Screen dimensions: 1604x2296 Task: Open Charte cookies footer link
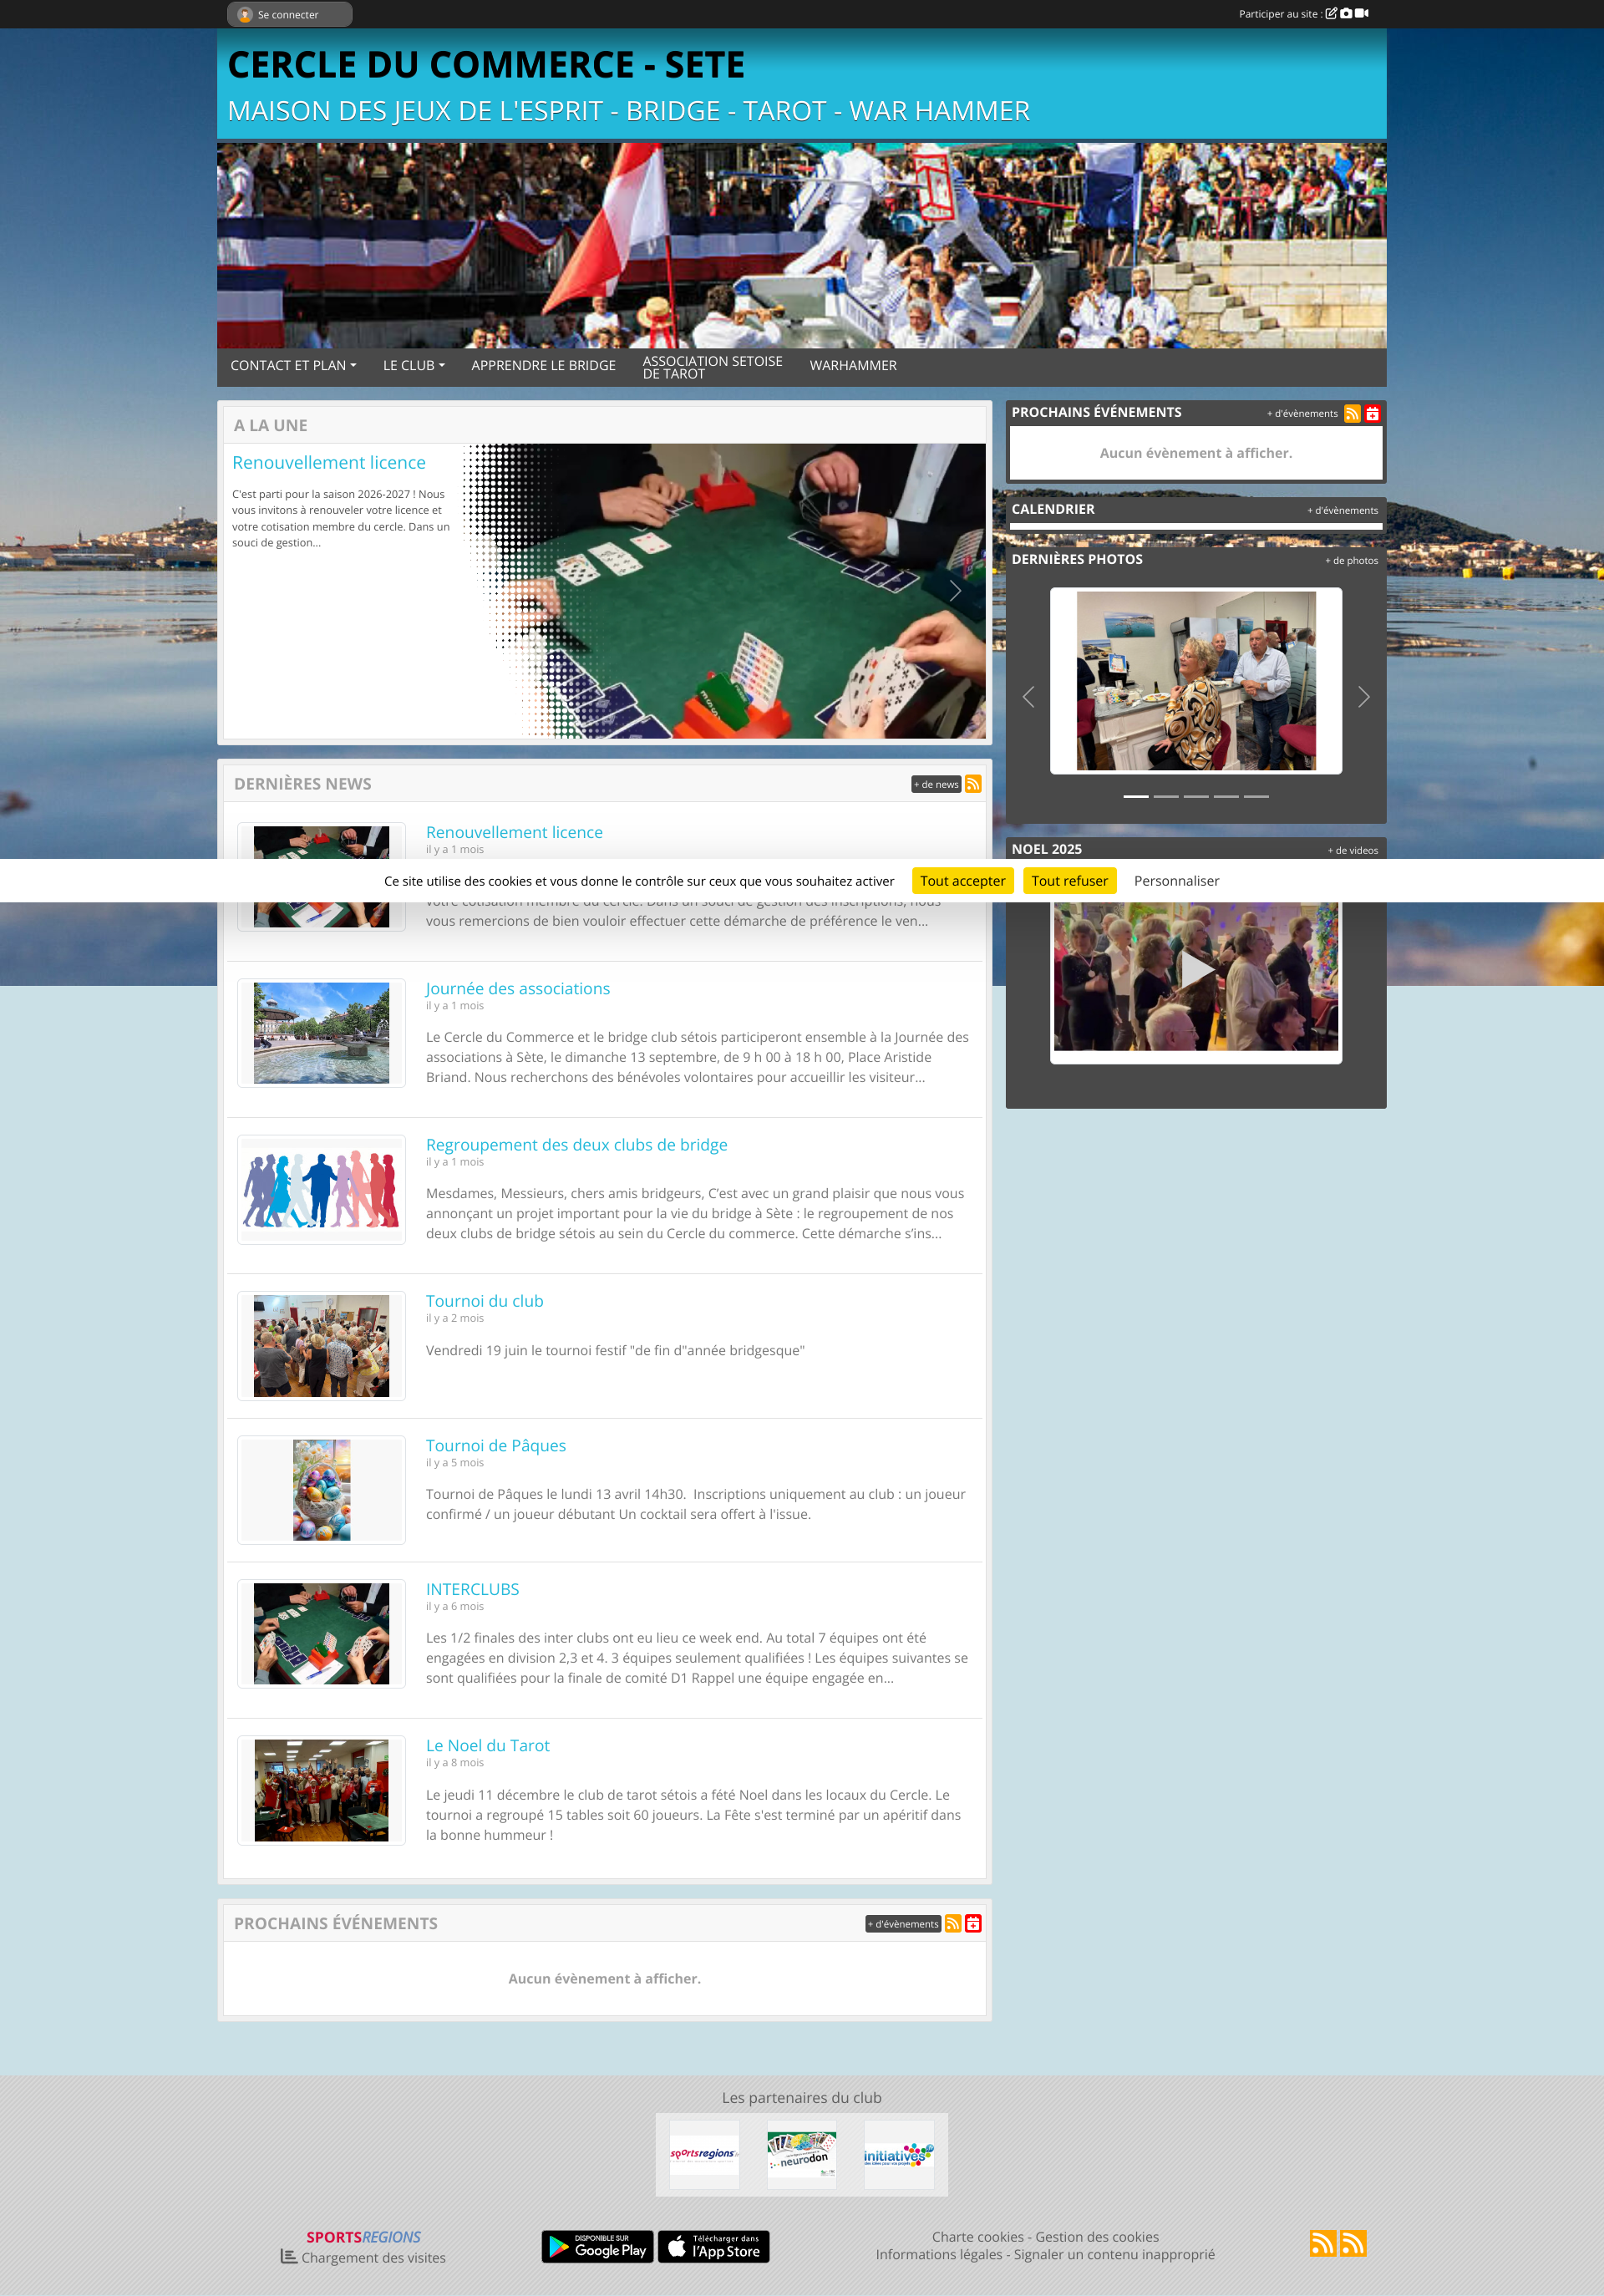[977, 2237]
